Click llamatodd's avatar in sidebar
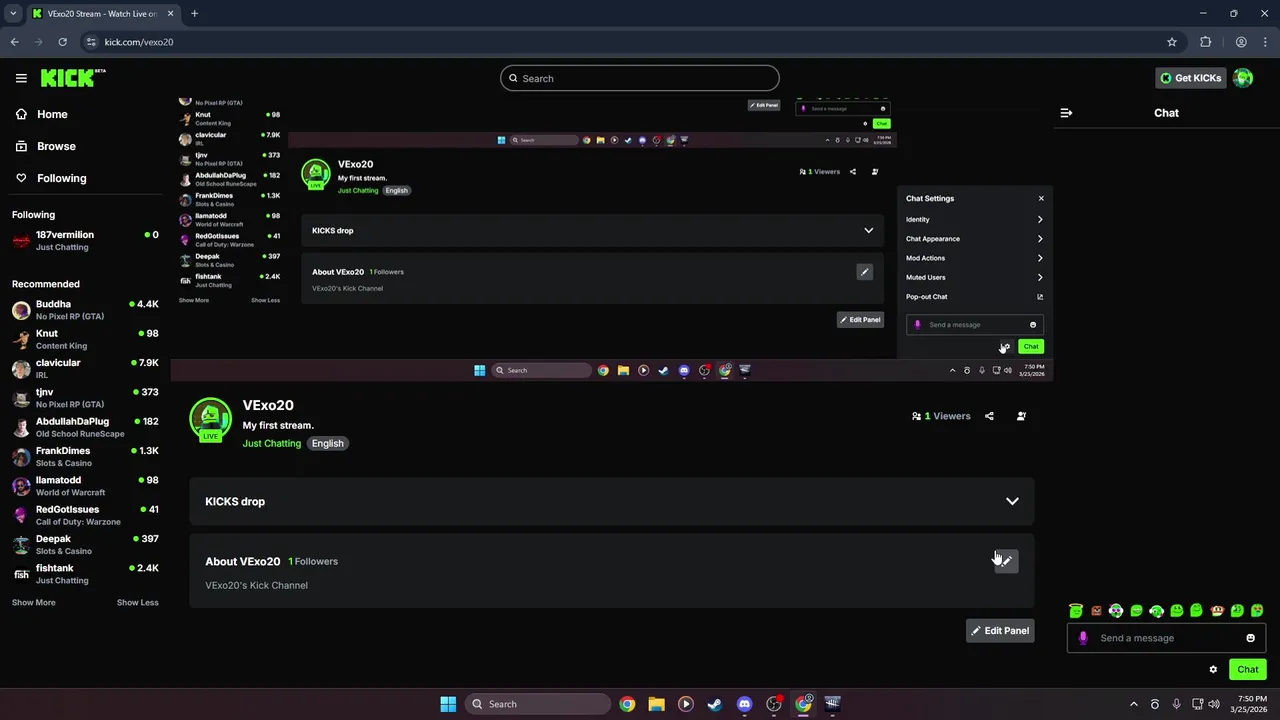 tap(21, 486)
